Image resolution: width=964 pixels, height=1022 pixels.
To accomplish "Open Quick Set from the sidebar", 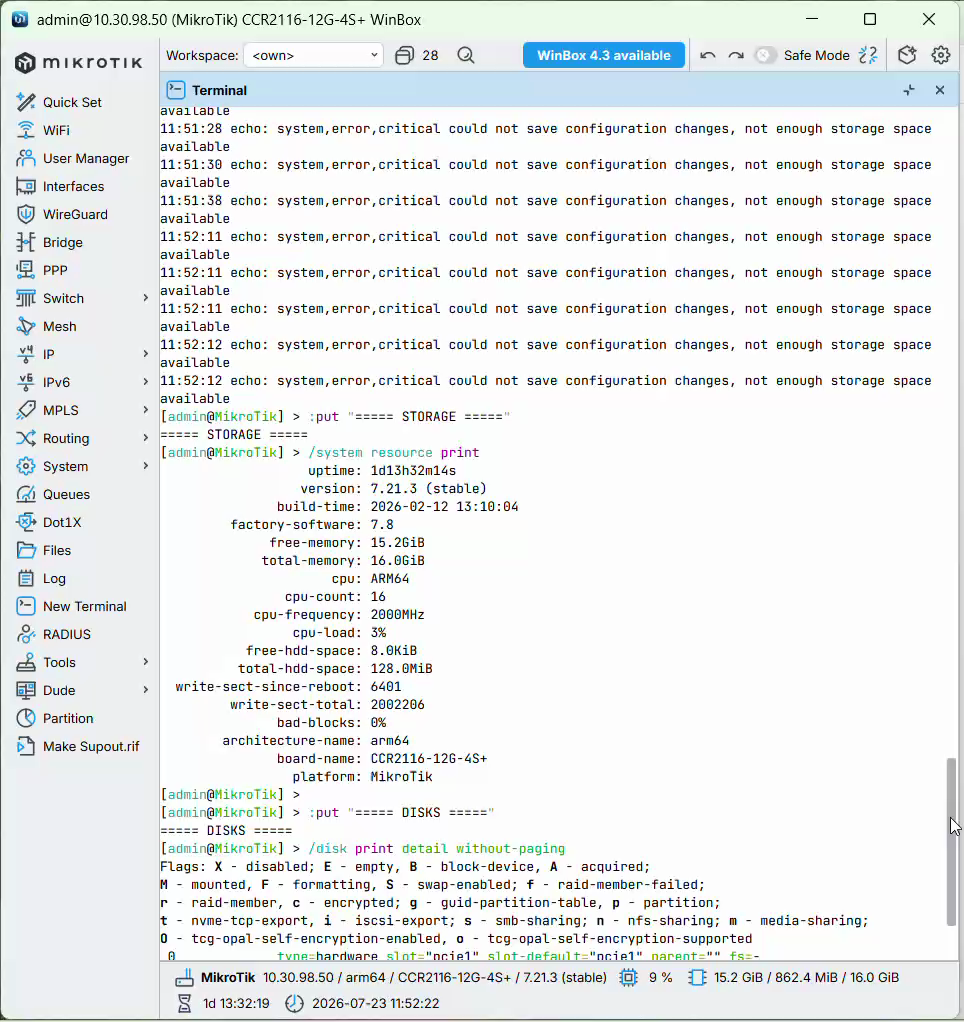I will pyautogui.click(x=72, y=102).
